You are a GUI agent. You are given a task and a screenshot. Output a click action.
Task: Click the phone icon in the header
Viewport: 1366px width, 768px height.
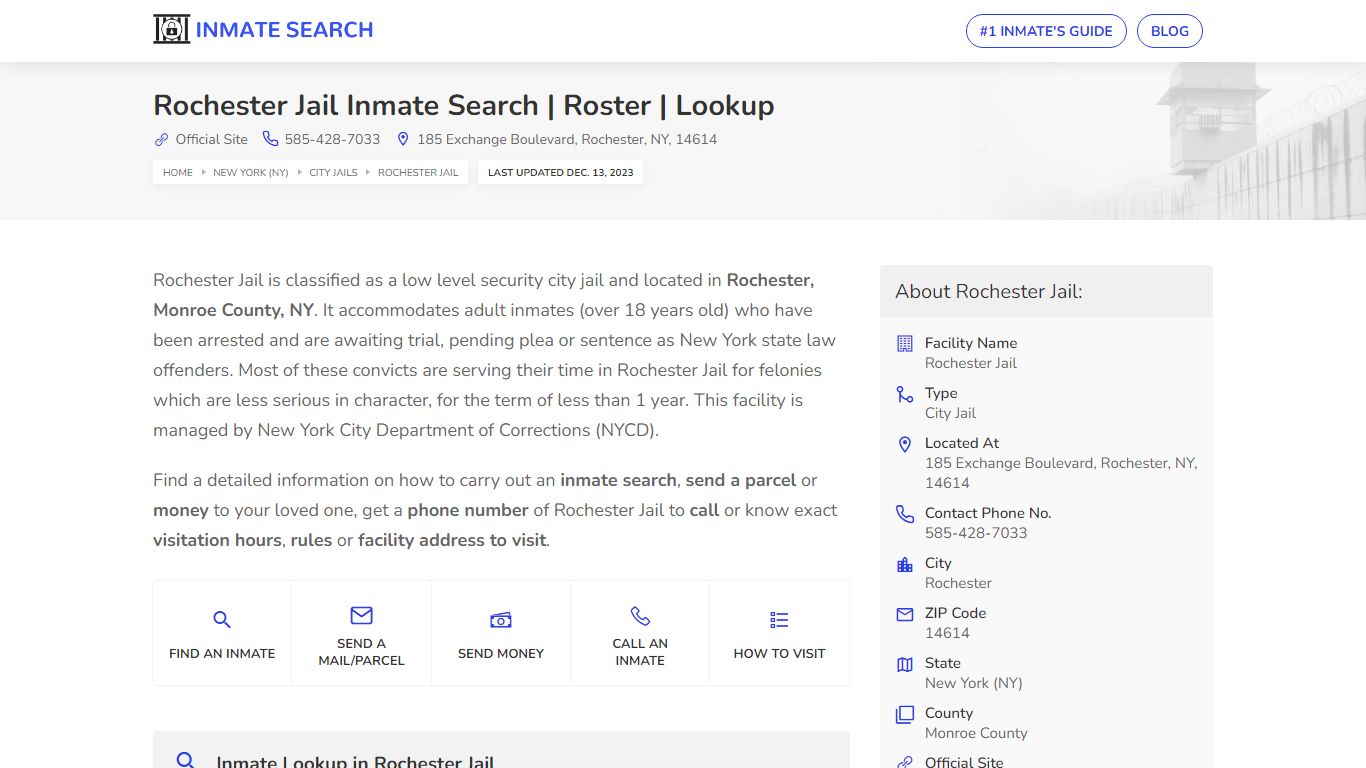tap(270, 139)
